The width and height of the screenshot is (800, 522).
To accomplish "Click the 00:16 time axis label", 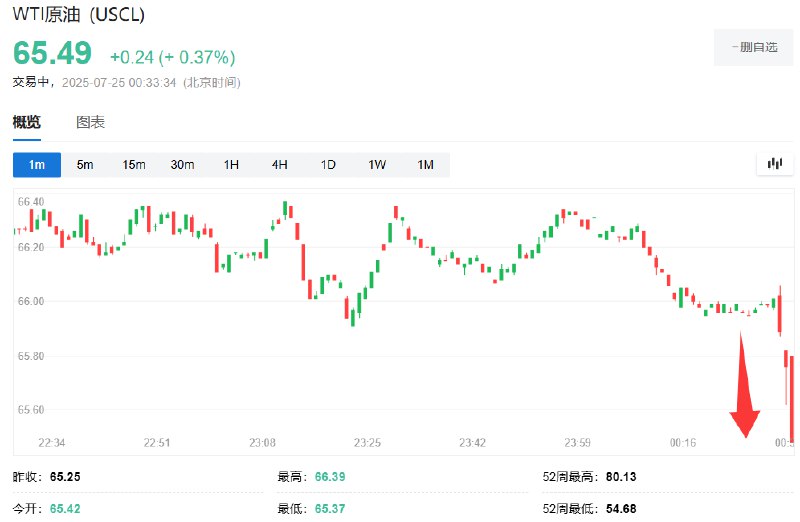I will tap(683, 442).
